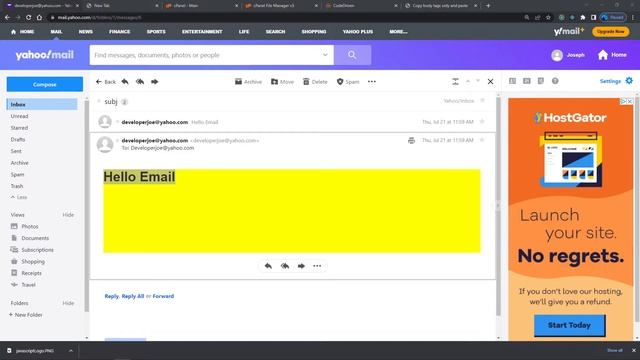Click the Forward link at bottom

point(163,296)
